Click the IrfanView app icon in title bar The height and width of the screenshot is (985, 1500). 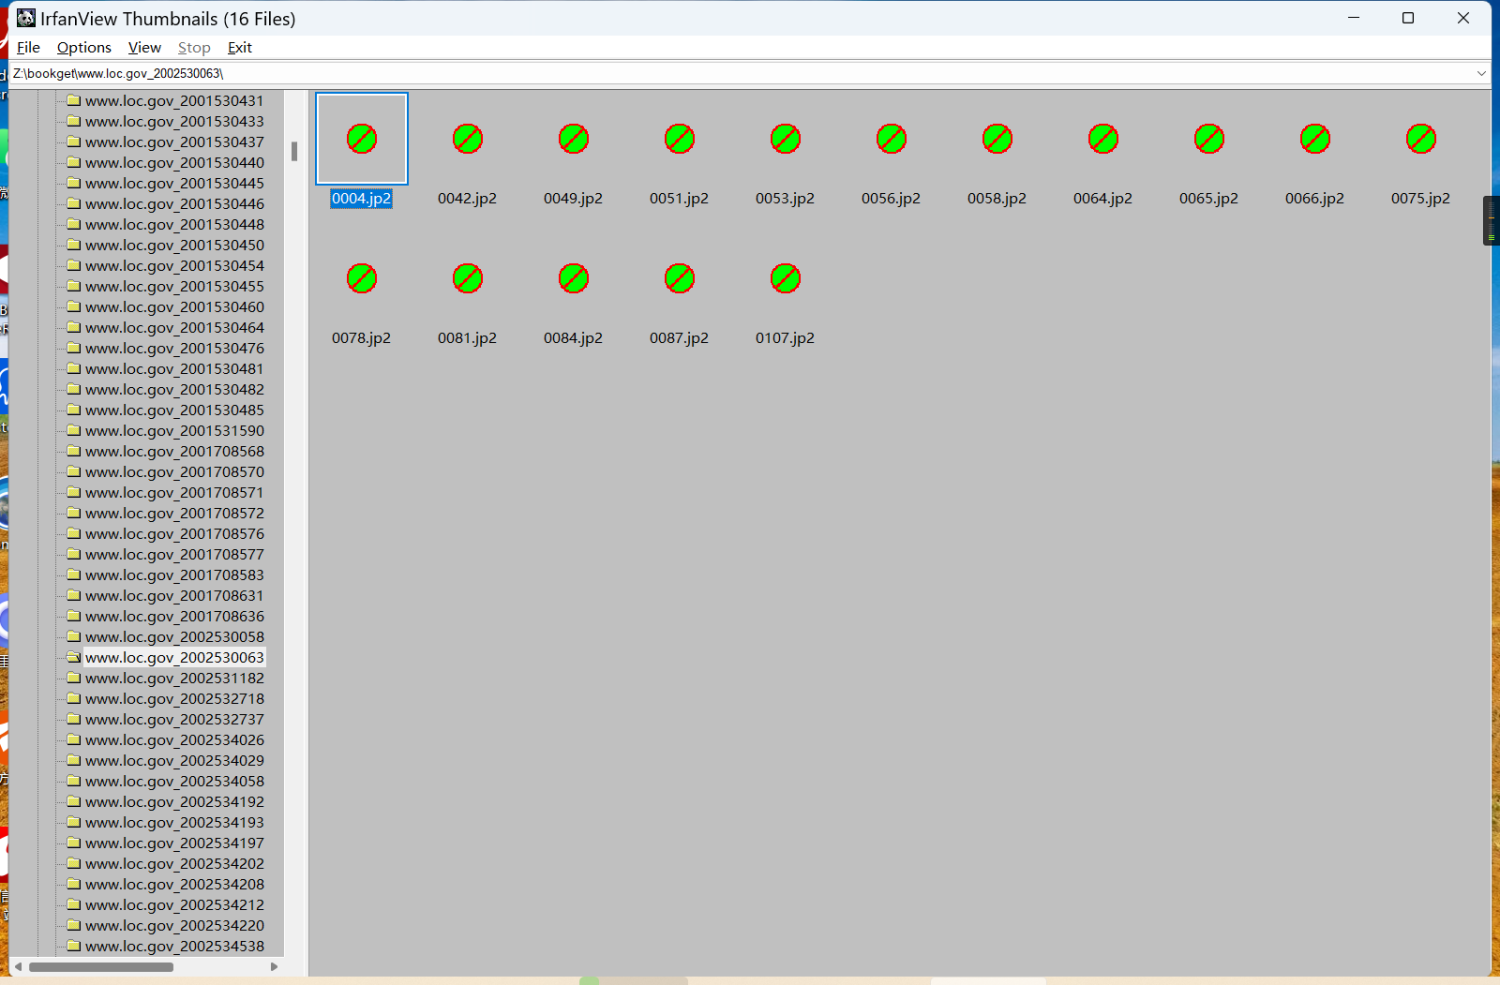pos(26,18)
